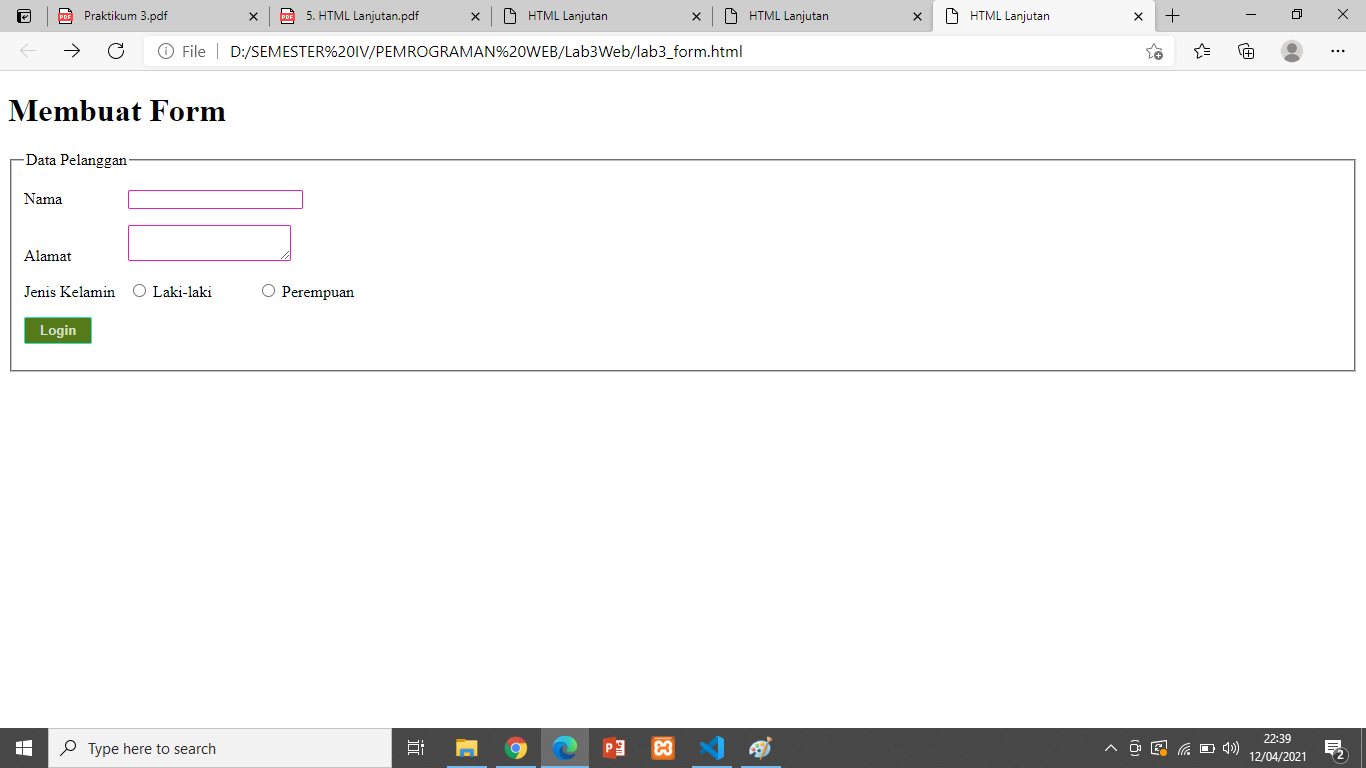This screenshot has width=1366, height=768.
Task: Open PowerPoint from the taskbar
Action: point(613,748)
